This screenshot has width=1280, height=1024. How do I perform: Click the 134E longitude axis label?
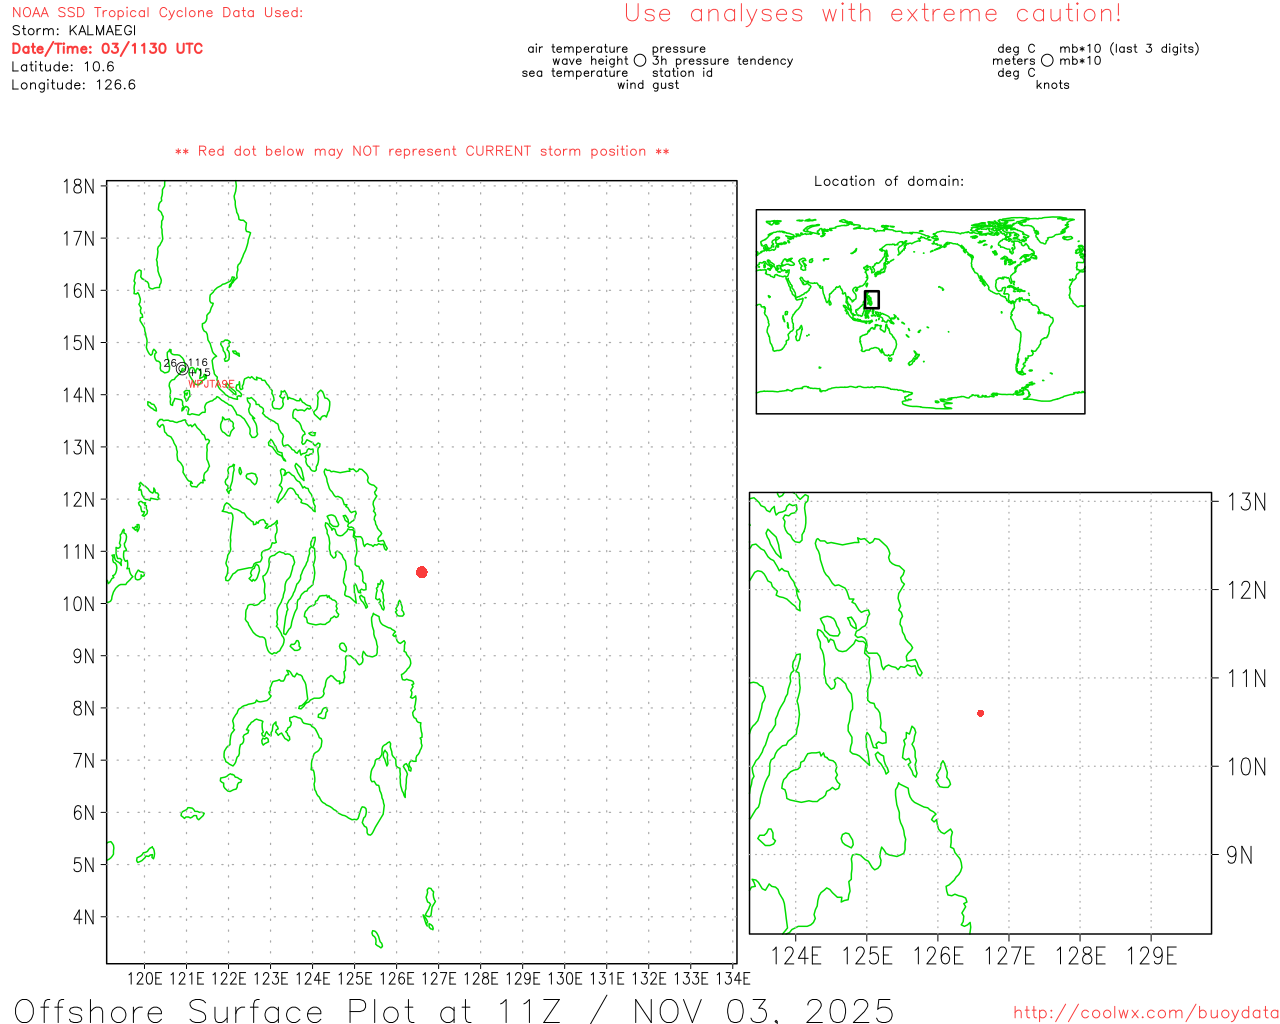[x=733, y=978]
